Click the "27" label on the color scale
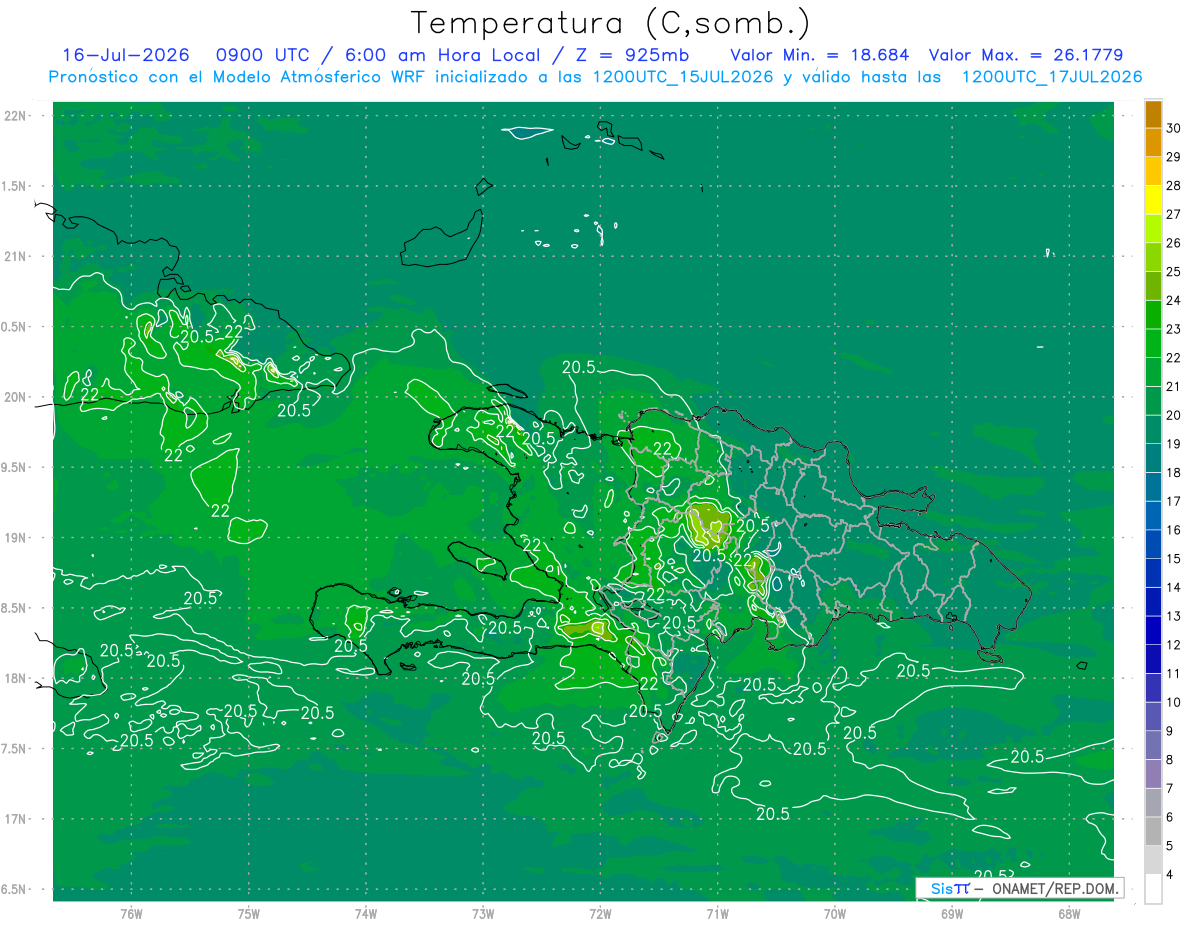This screenshot has height=927, width=1200. [x=1174, y=214]
